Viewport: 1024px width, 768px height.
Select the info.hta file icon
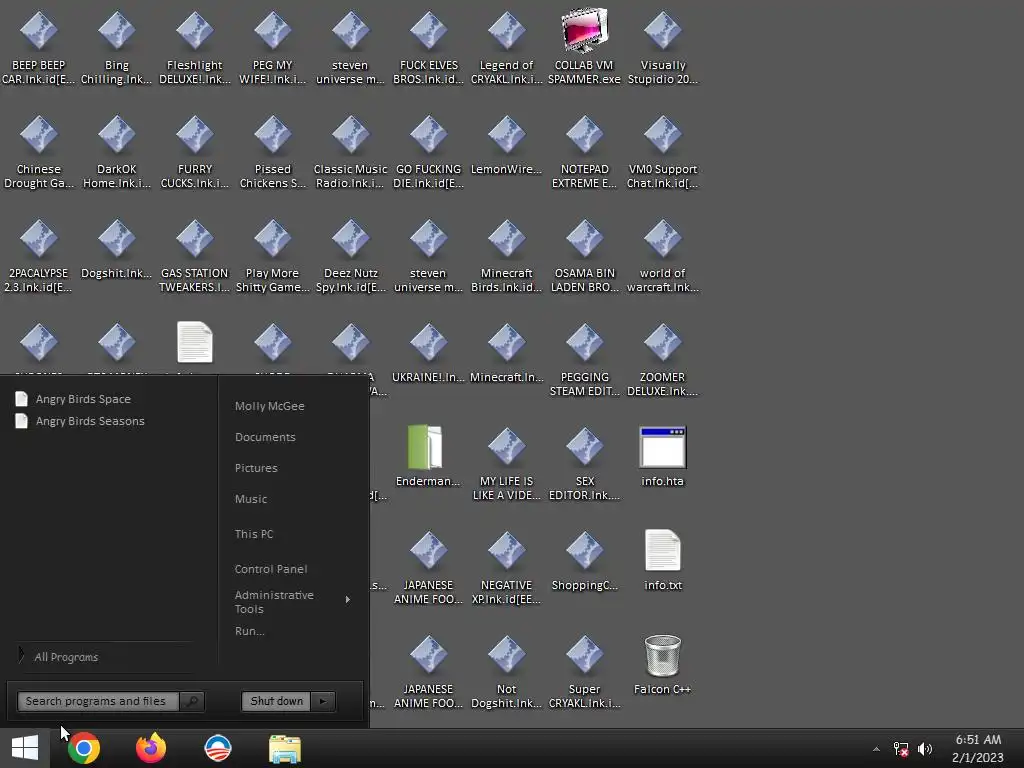[662, 456]
